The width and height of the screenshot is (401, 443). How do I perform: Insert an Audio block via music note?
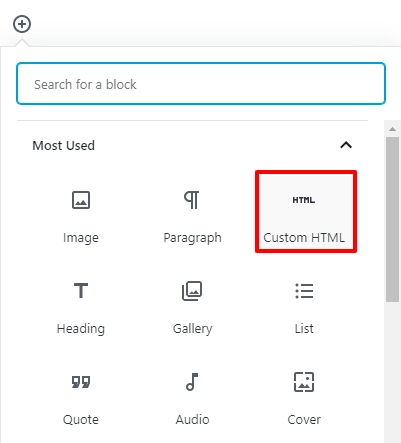[x=192, y=382]
